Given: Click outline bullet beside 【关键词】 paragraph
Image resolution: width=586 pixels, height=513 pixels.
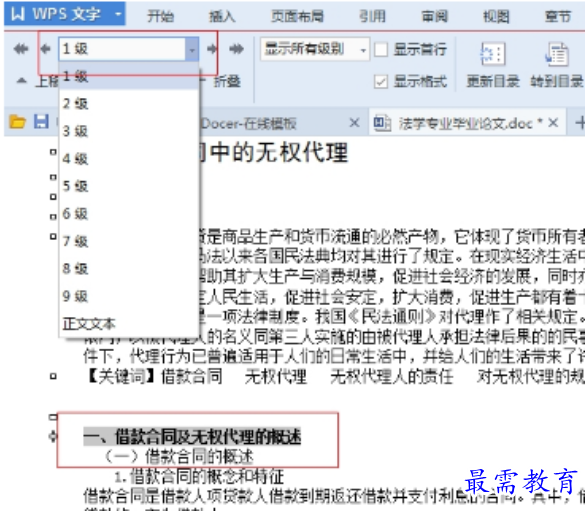Looking at the screenshot, I should (53, 376).
